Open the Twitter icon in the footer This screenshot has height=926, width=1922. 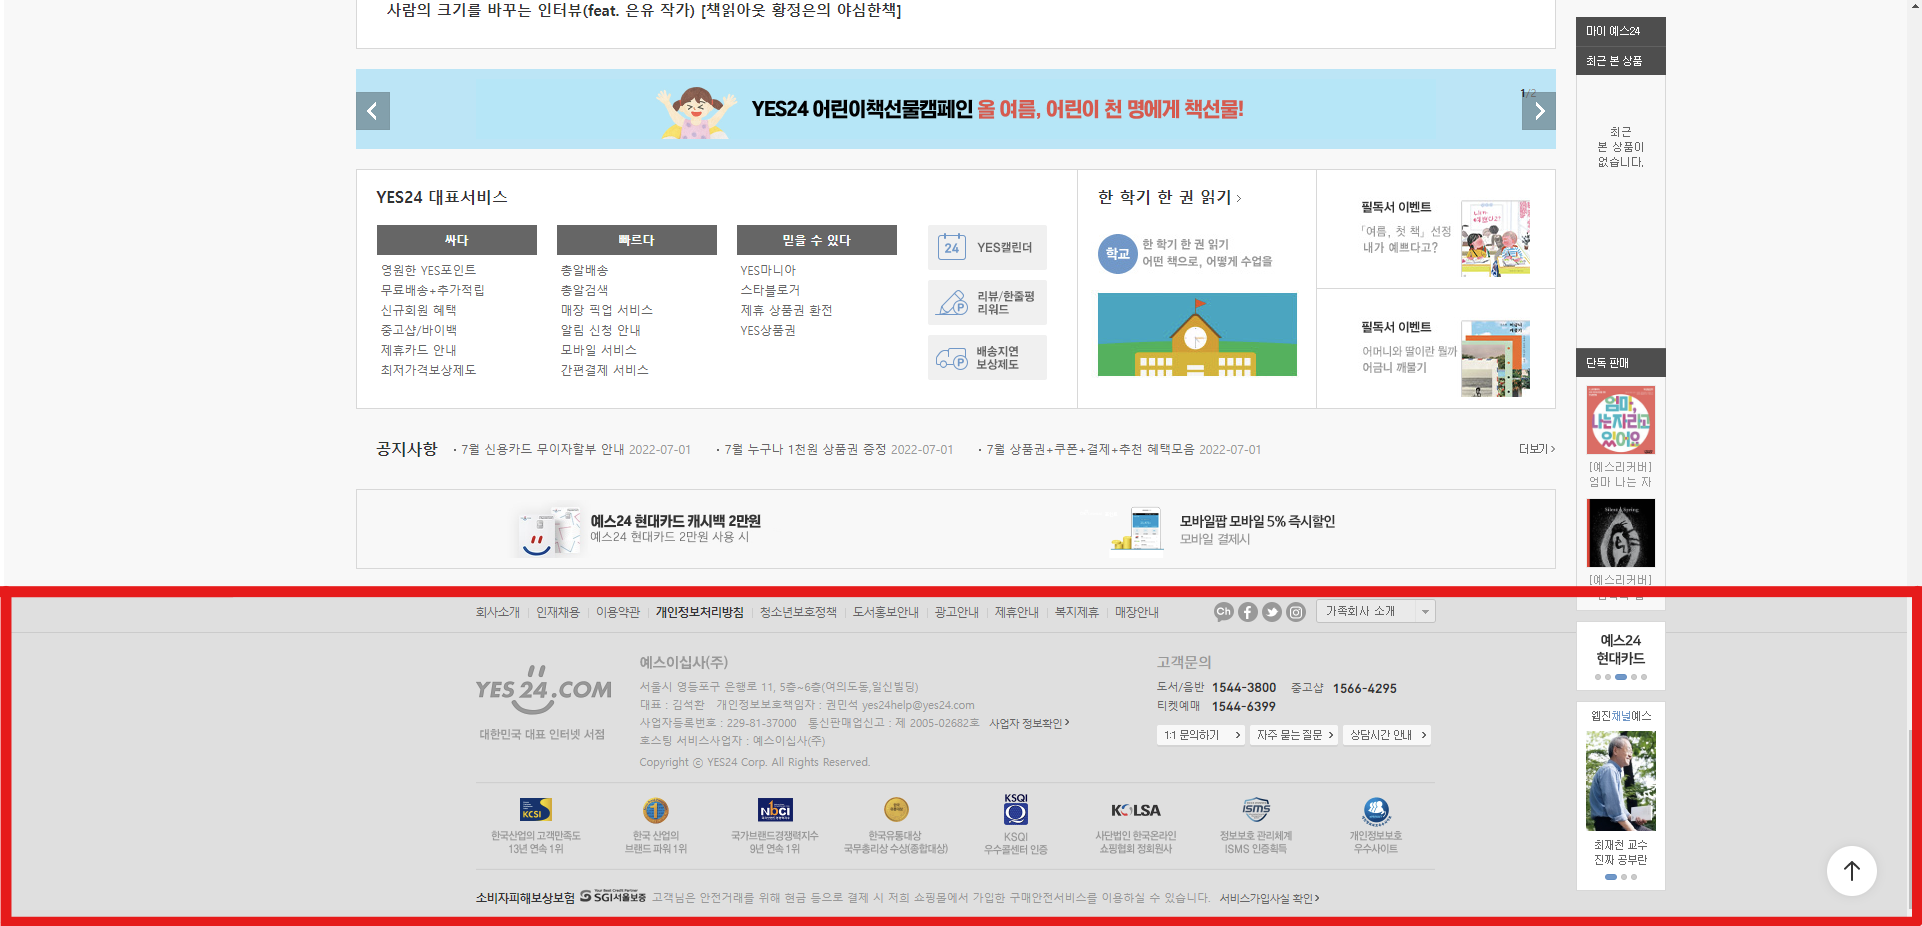click(1272, 612)
